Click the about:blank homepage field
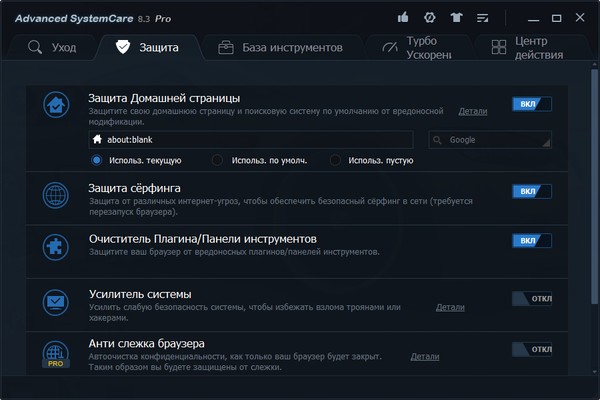 pyautogui.click(x=250, y=140)
